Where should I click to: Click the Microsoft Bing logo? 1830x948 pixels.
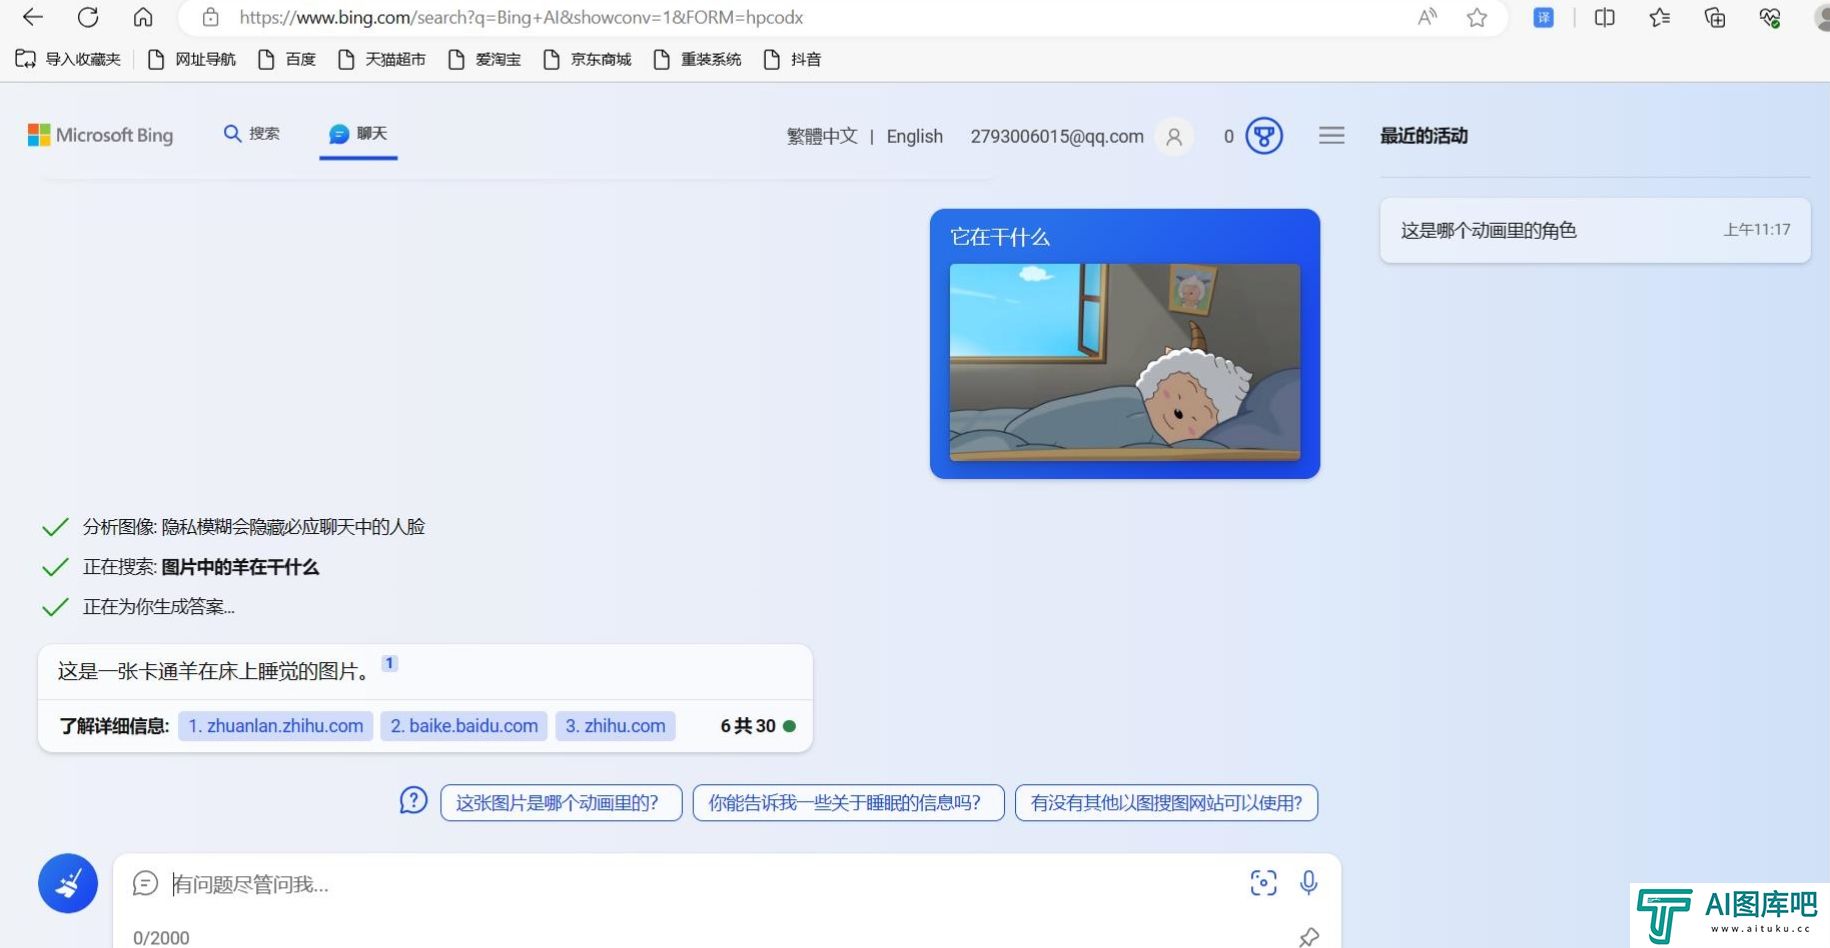click(x=100, y=135)
